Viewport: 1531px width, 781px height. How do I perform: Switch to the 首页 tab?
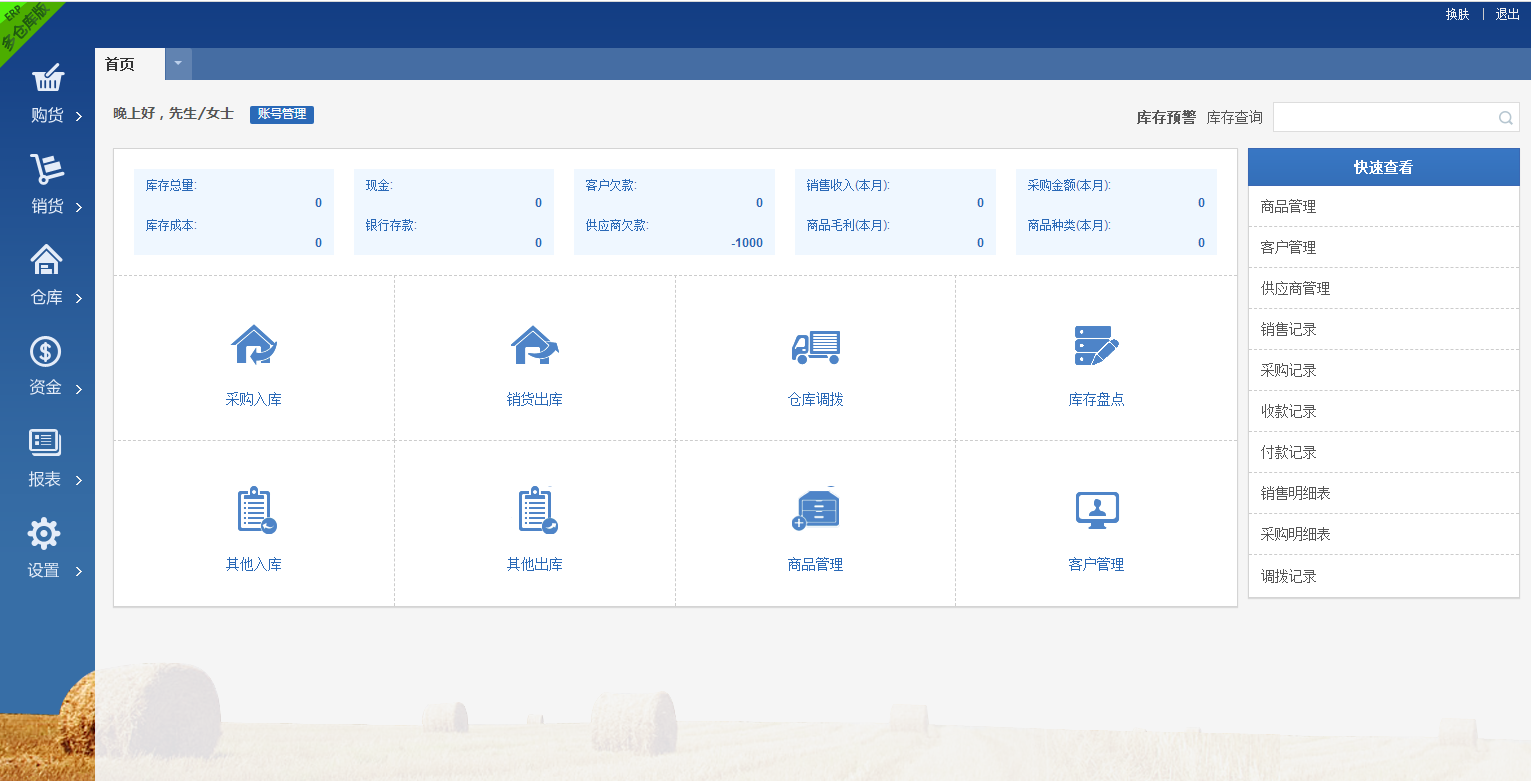tap(118, 62)
